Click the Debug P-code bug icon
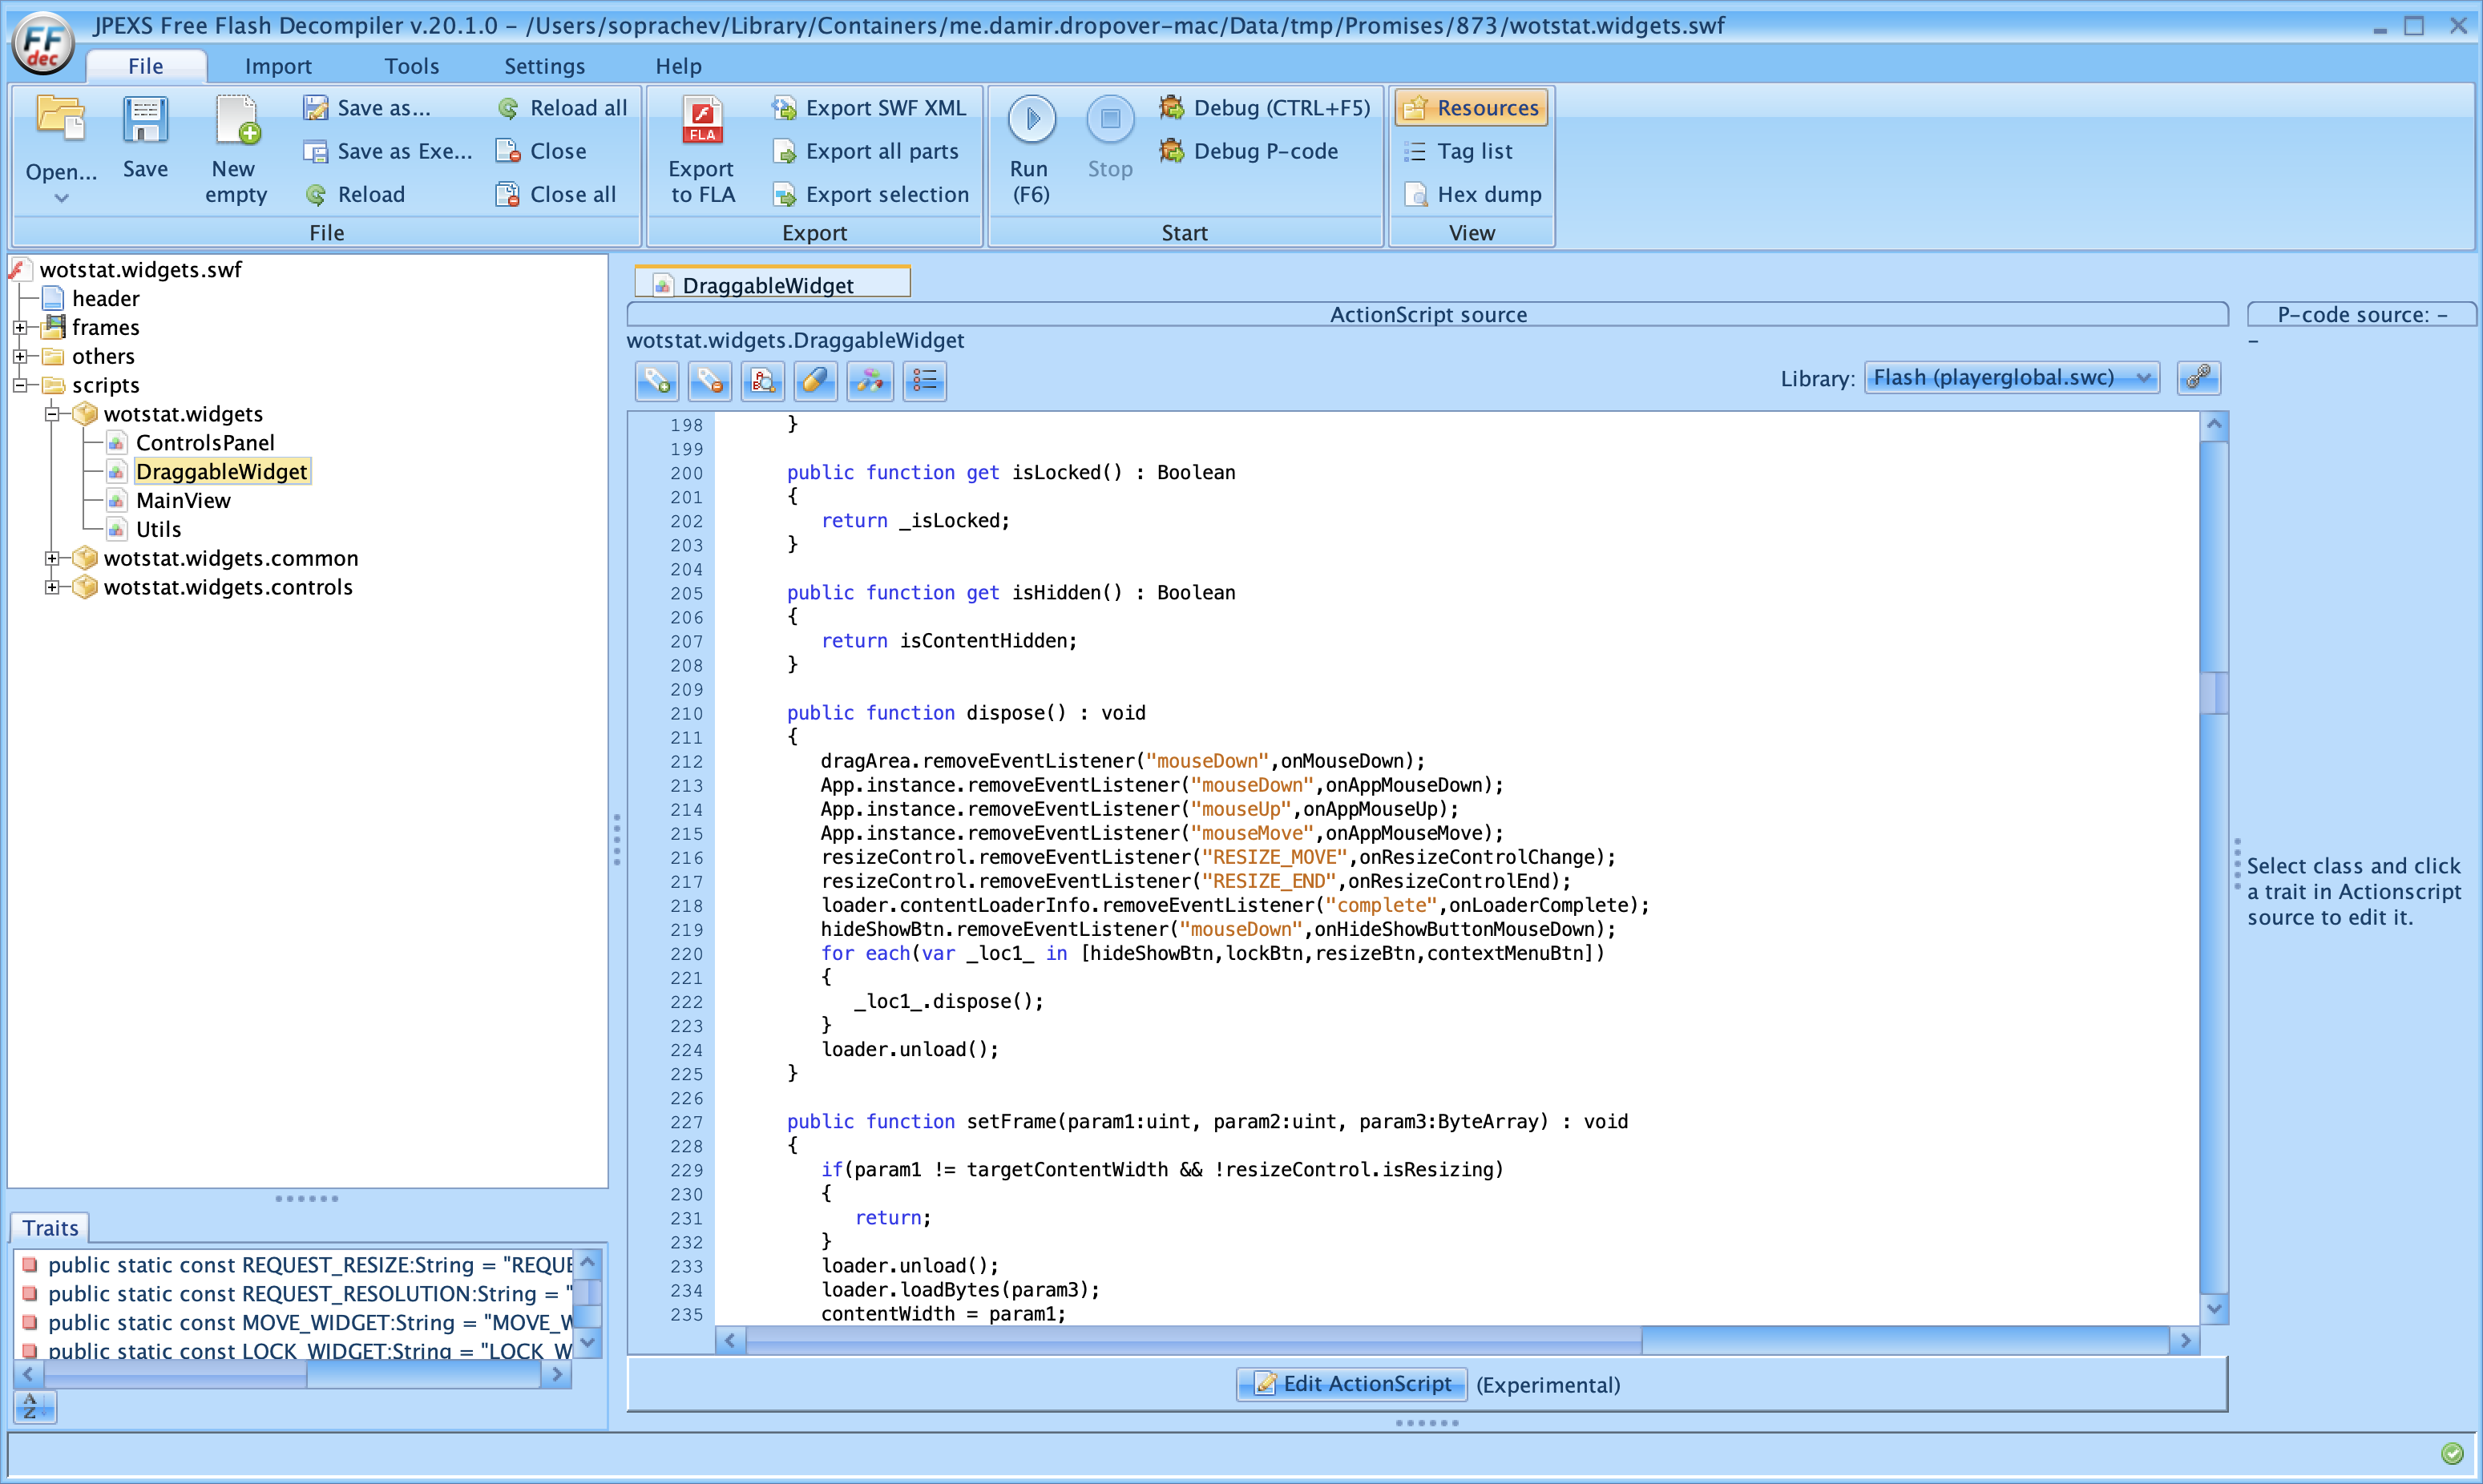Image resolution: width=2483 pixels, height=1484 pixels. [x=1171, y=151]
